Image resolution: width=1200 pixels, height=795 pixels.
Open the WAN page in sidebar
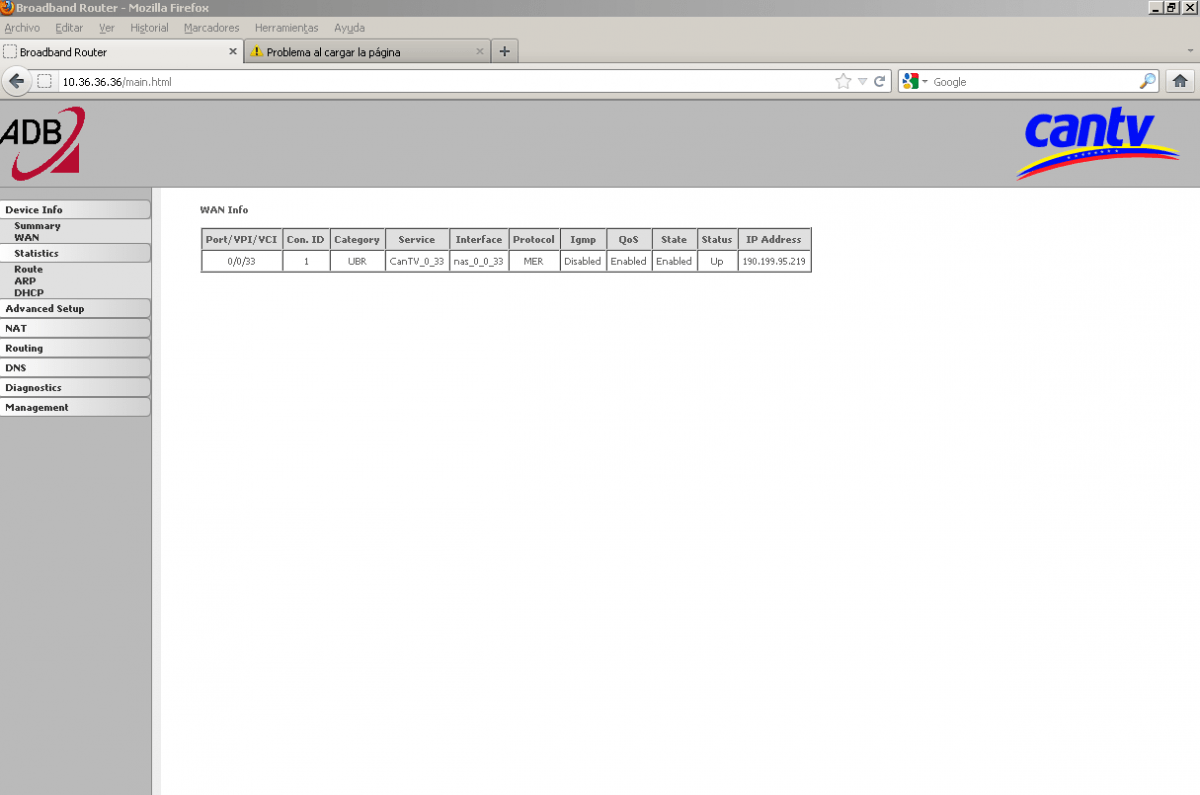27,238
